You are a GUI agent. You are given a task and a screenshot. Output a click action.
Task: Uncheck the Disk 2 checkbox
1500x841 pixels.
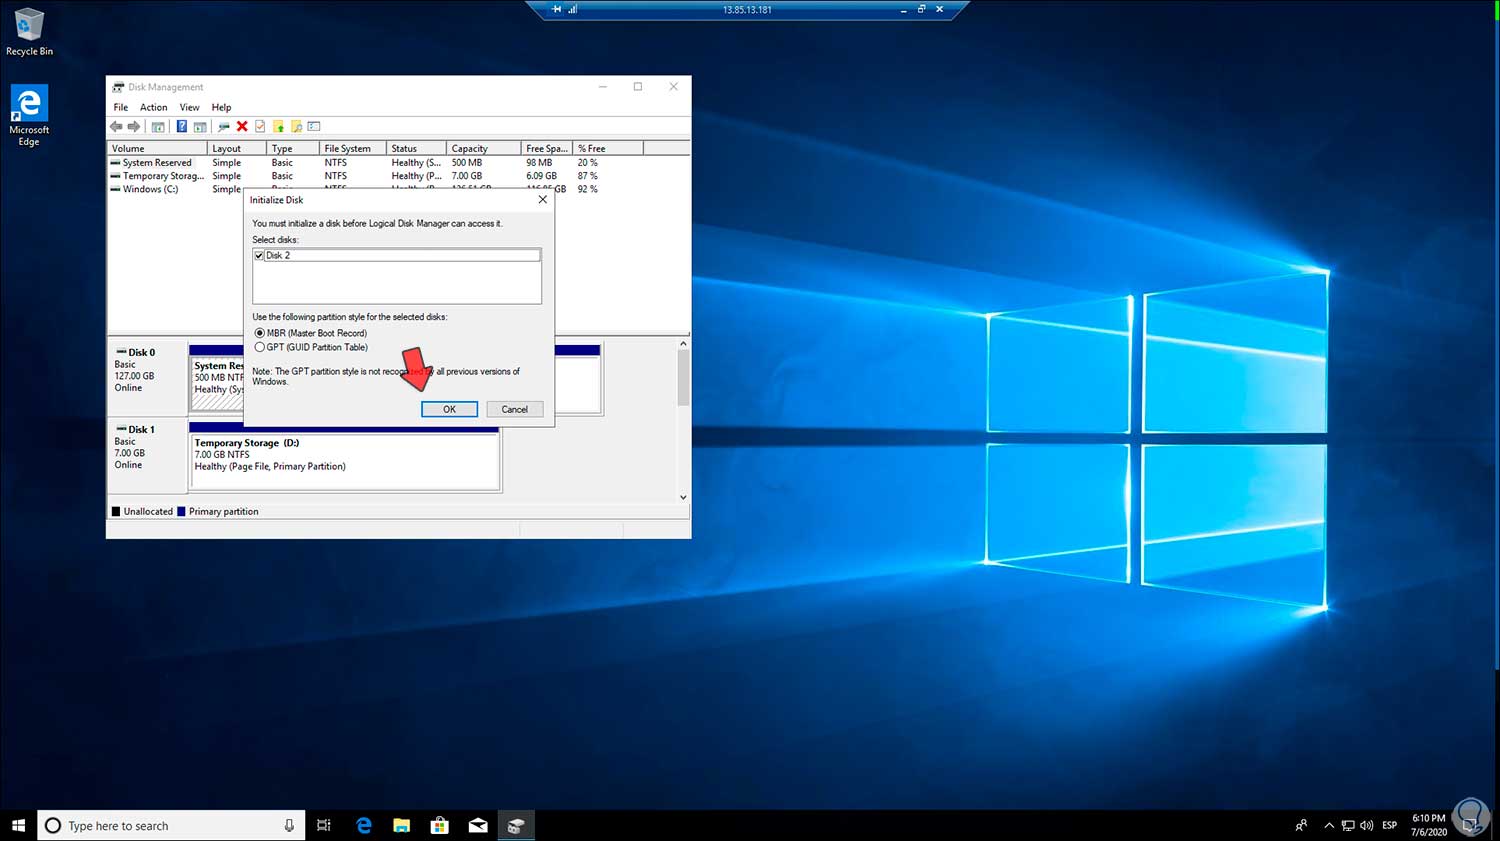[x=259, y=256]
